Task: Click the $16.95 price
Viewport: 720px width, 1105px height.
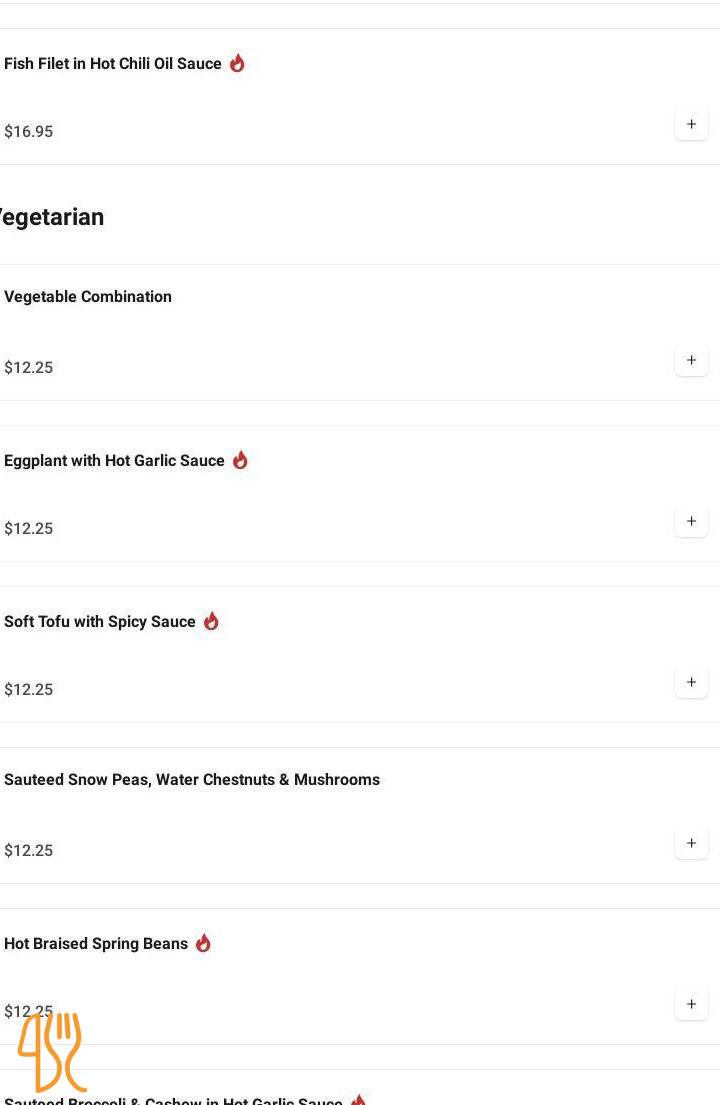Action: [x=28, y=132]
